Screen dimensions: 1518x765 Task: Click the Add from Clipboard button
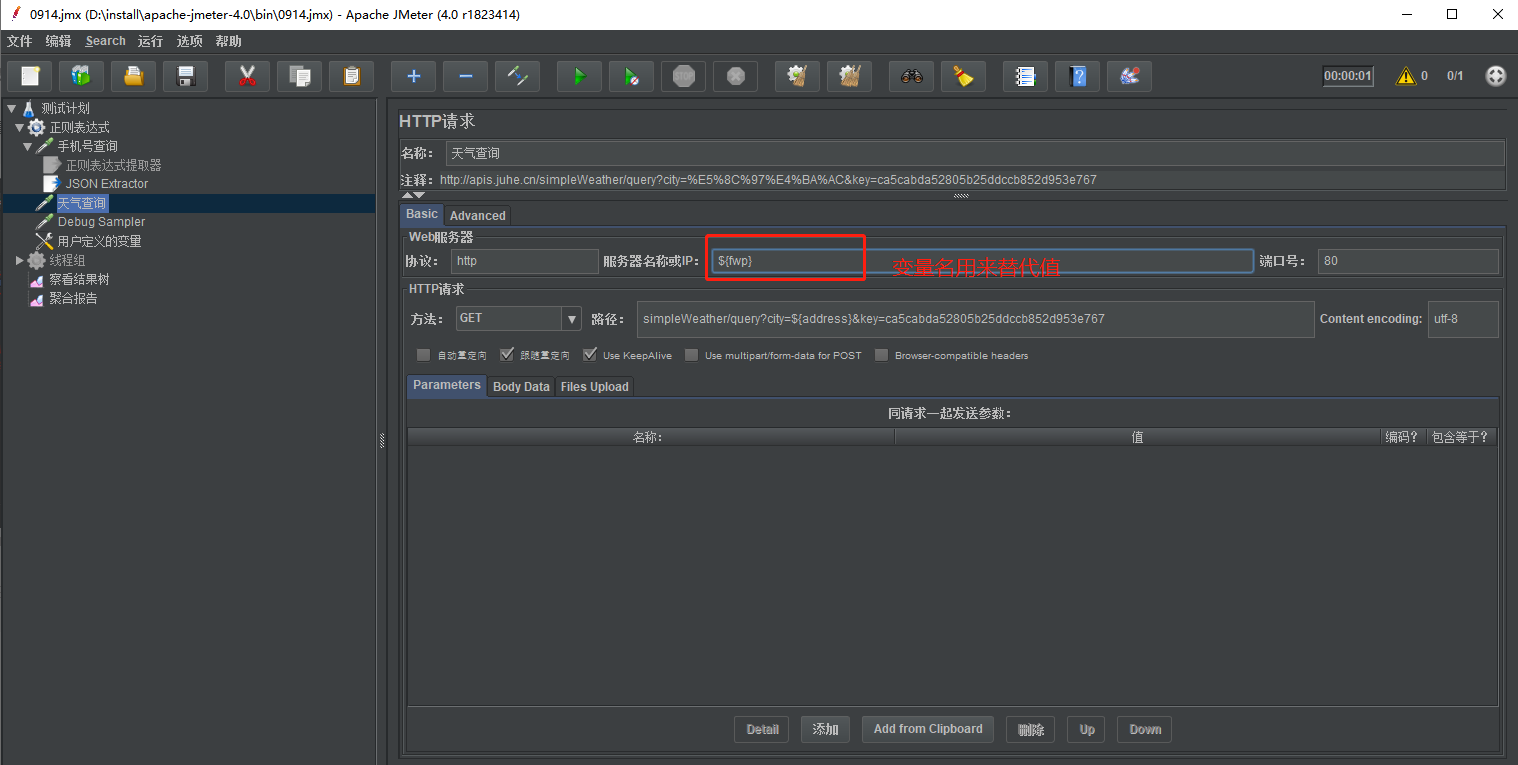coord(928,729)
